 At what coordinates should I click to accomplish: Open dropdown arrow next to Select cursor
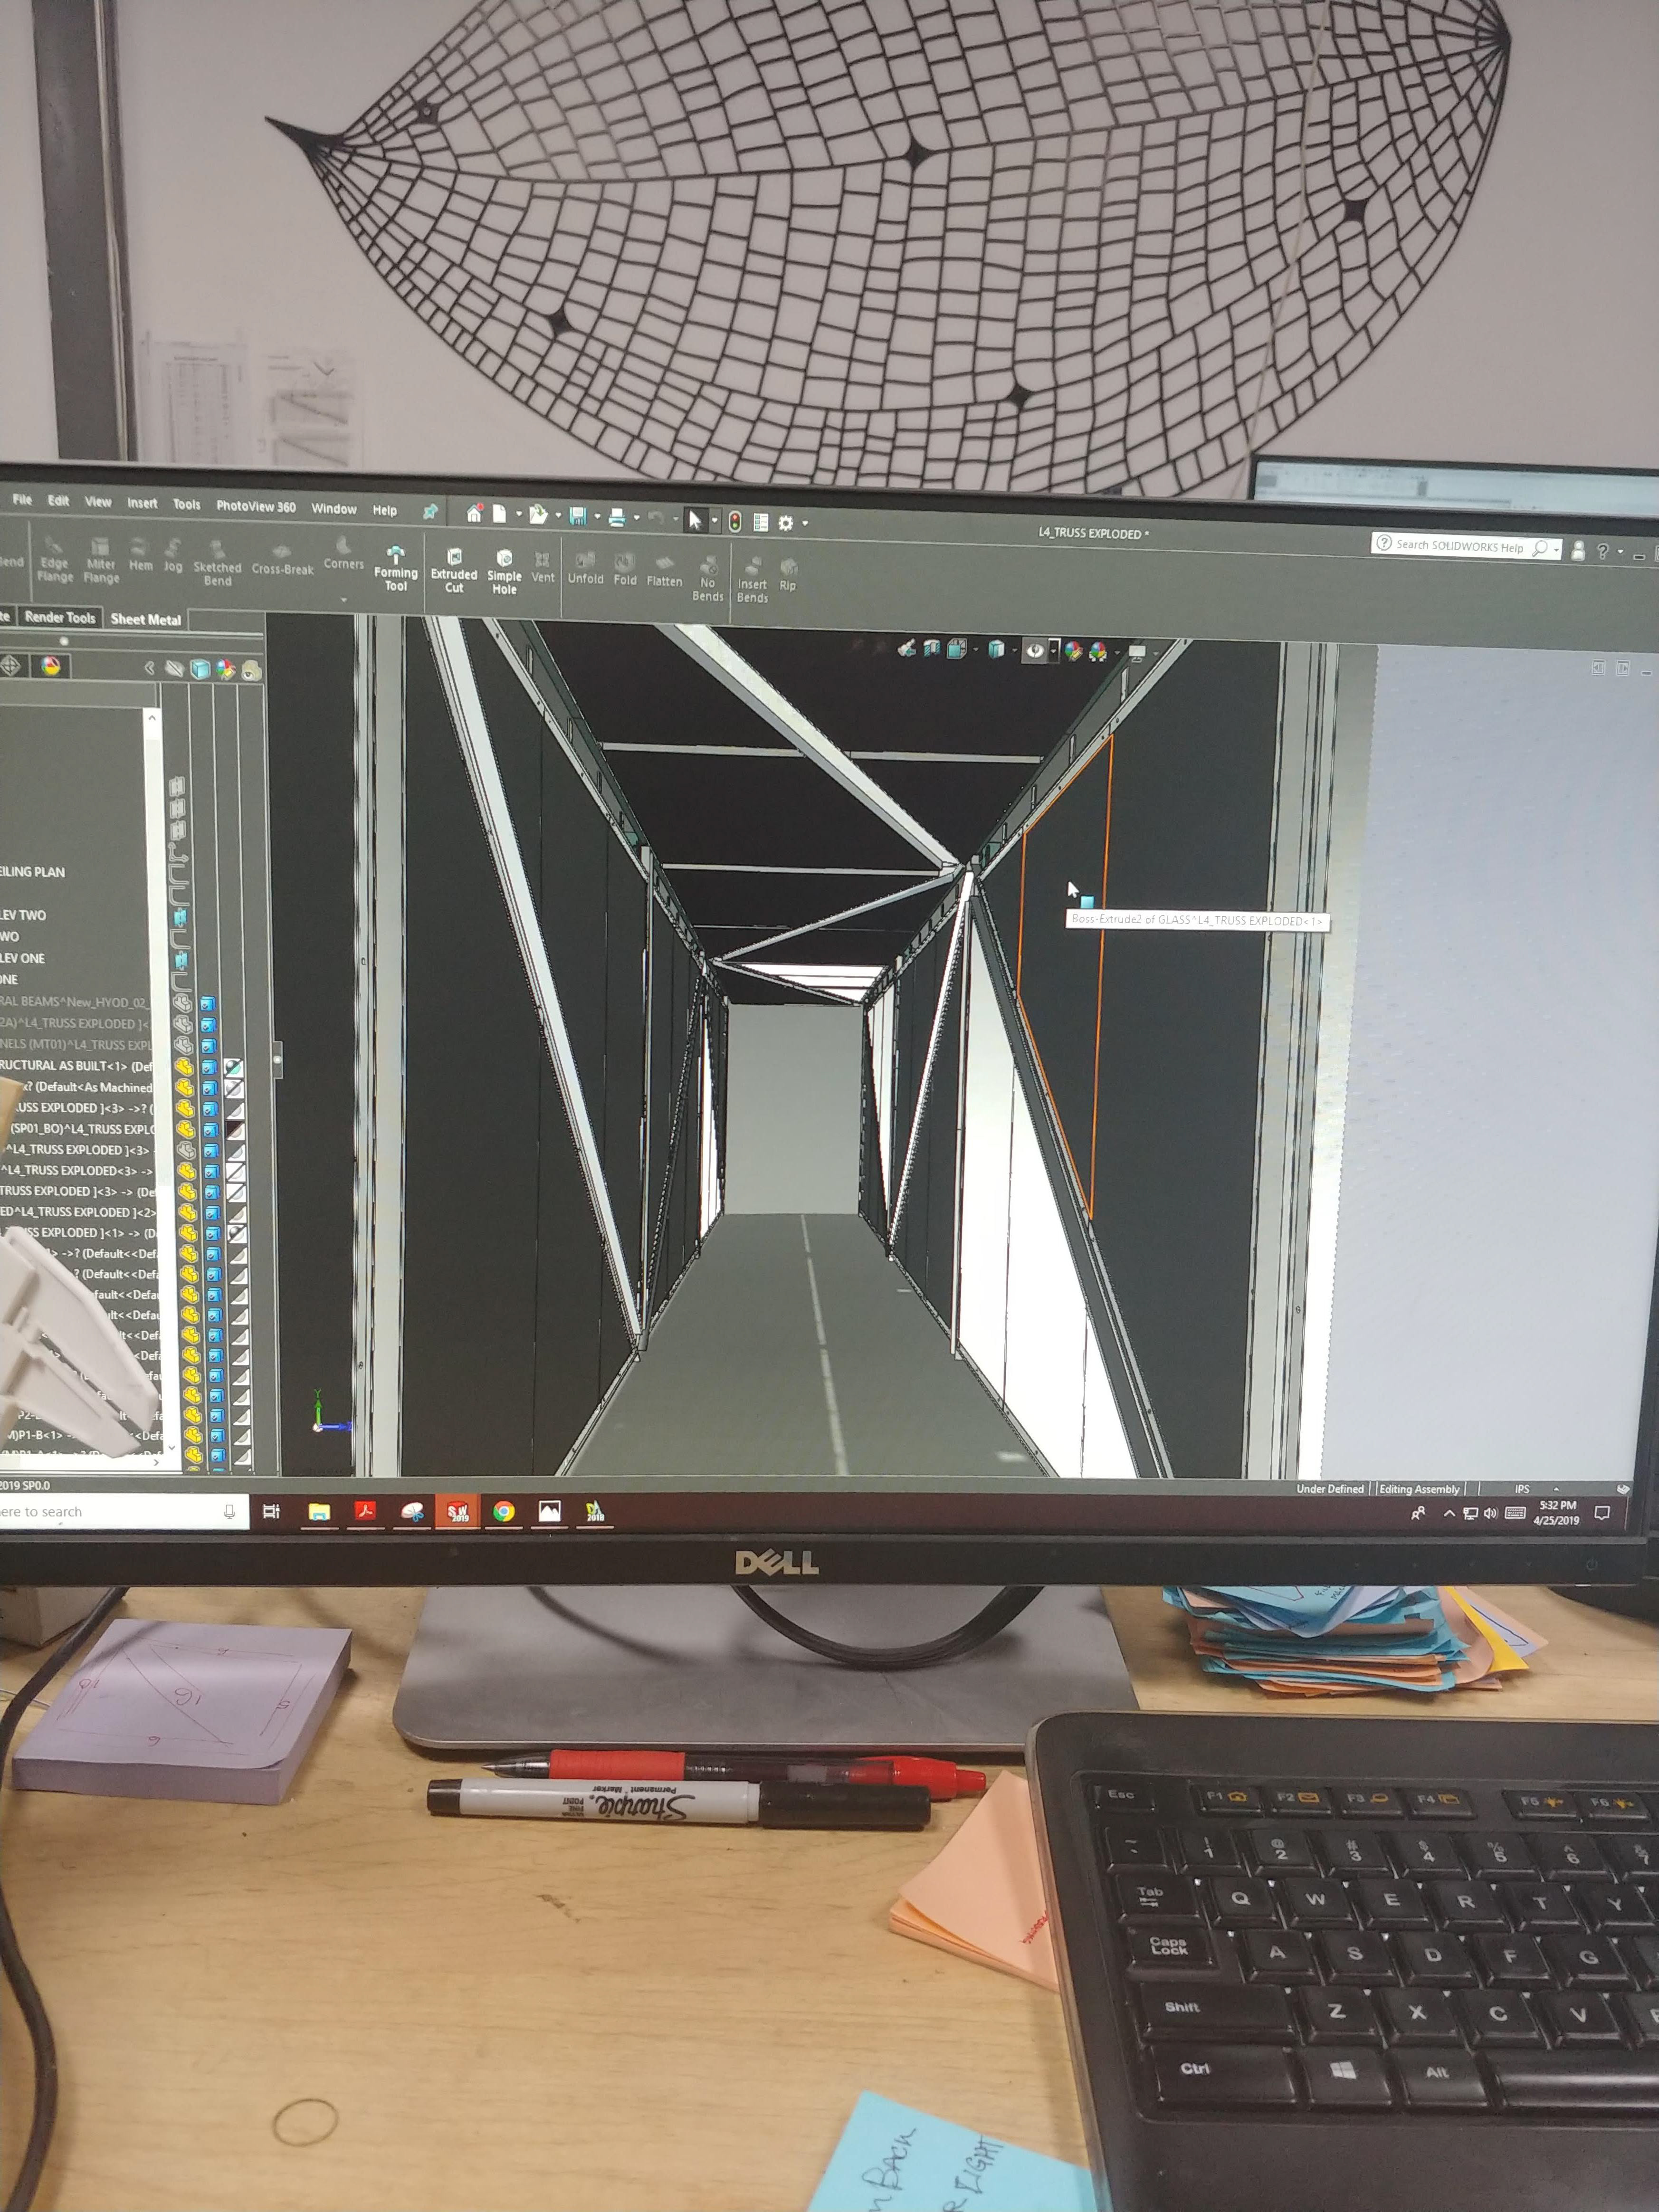coord(714,520)
